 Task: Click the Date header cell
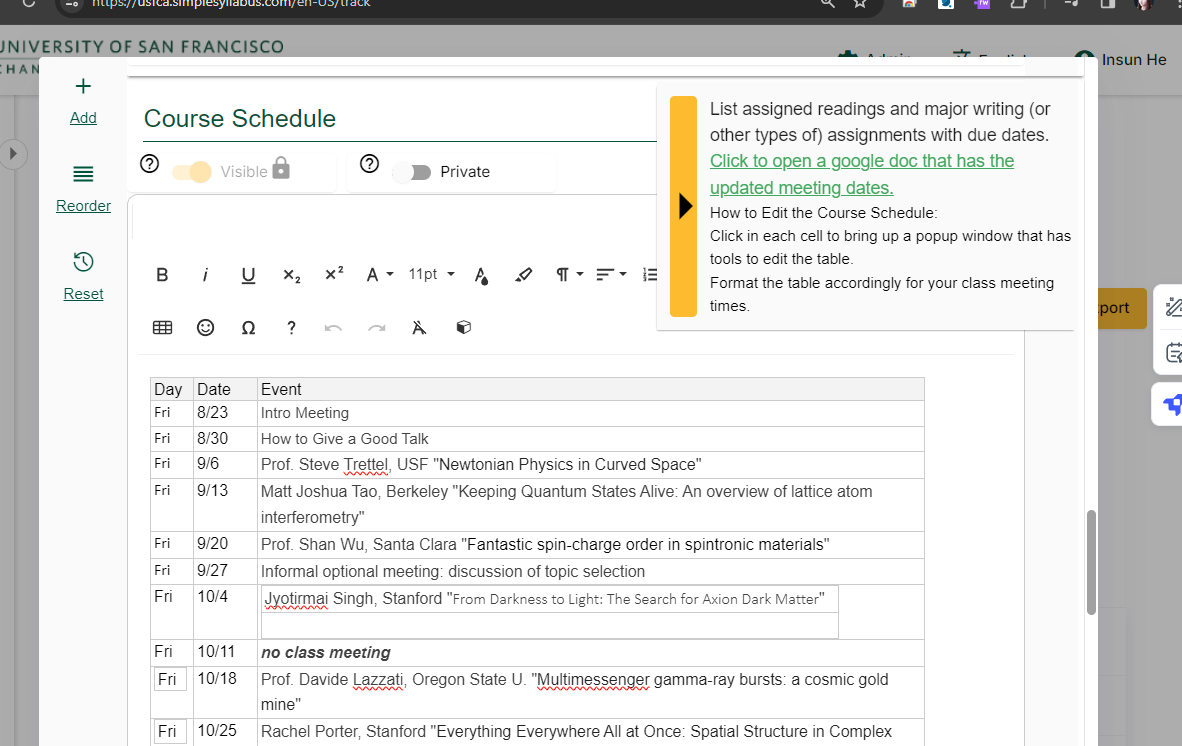[225, 390]
